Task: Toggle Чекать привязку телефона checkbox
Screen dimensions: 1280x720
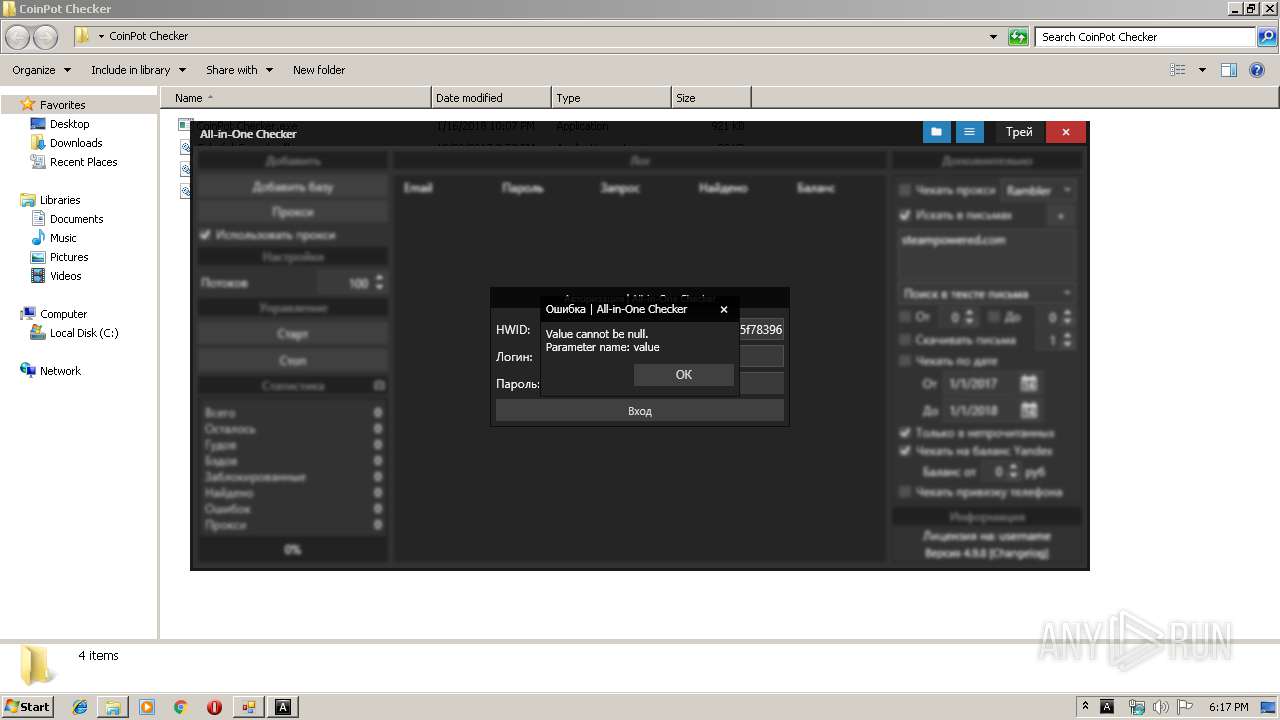Action: 905,492
